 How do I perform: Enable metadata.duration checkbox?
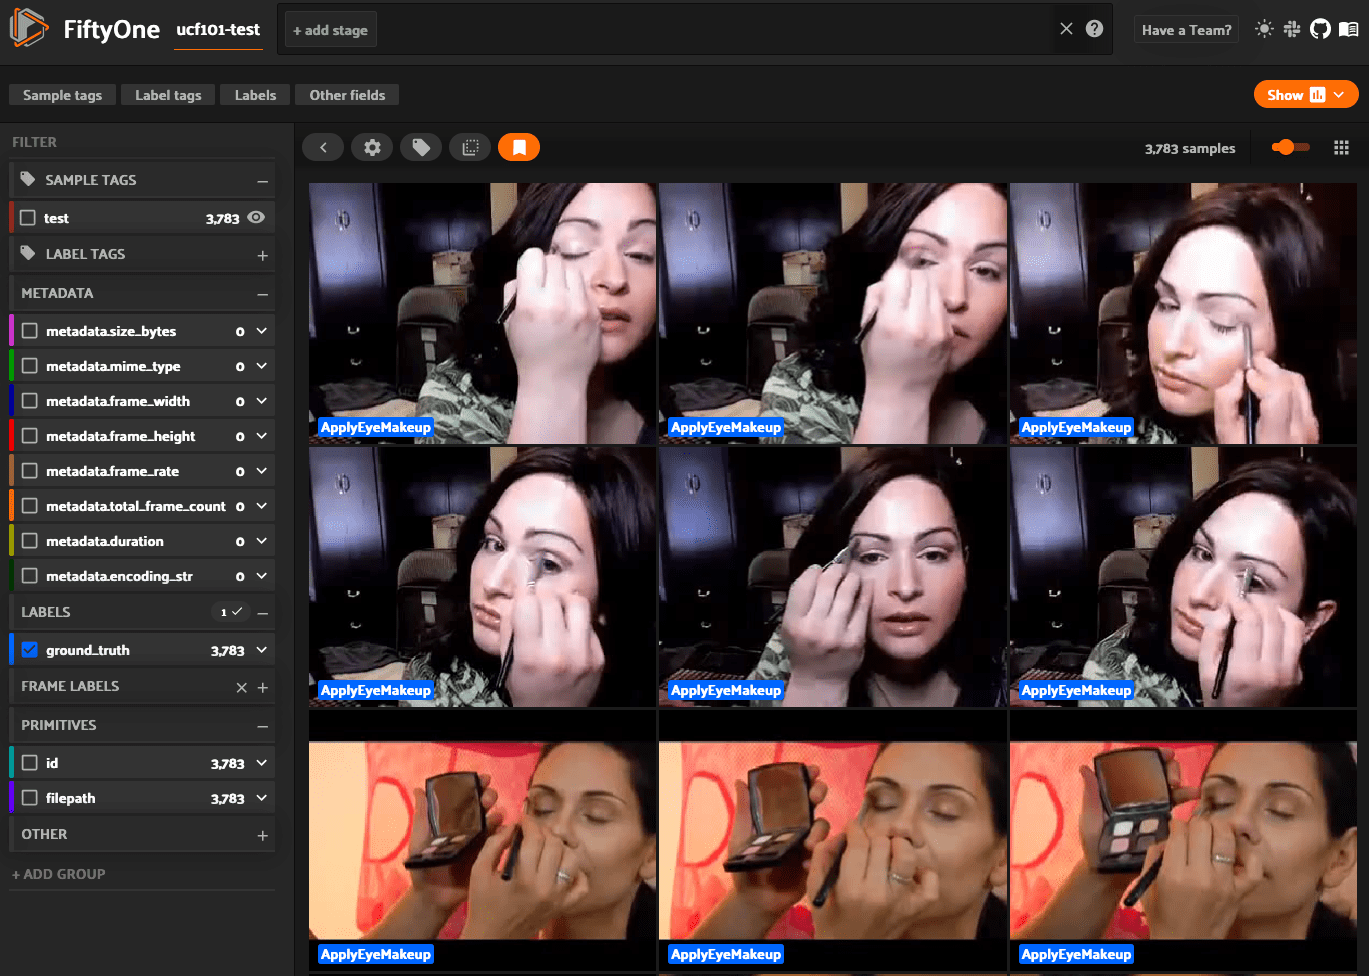point(30,541)
